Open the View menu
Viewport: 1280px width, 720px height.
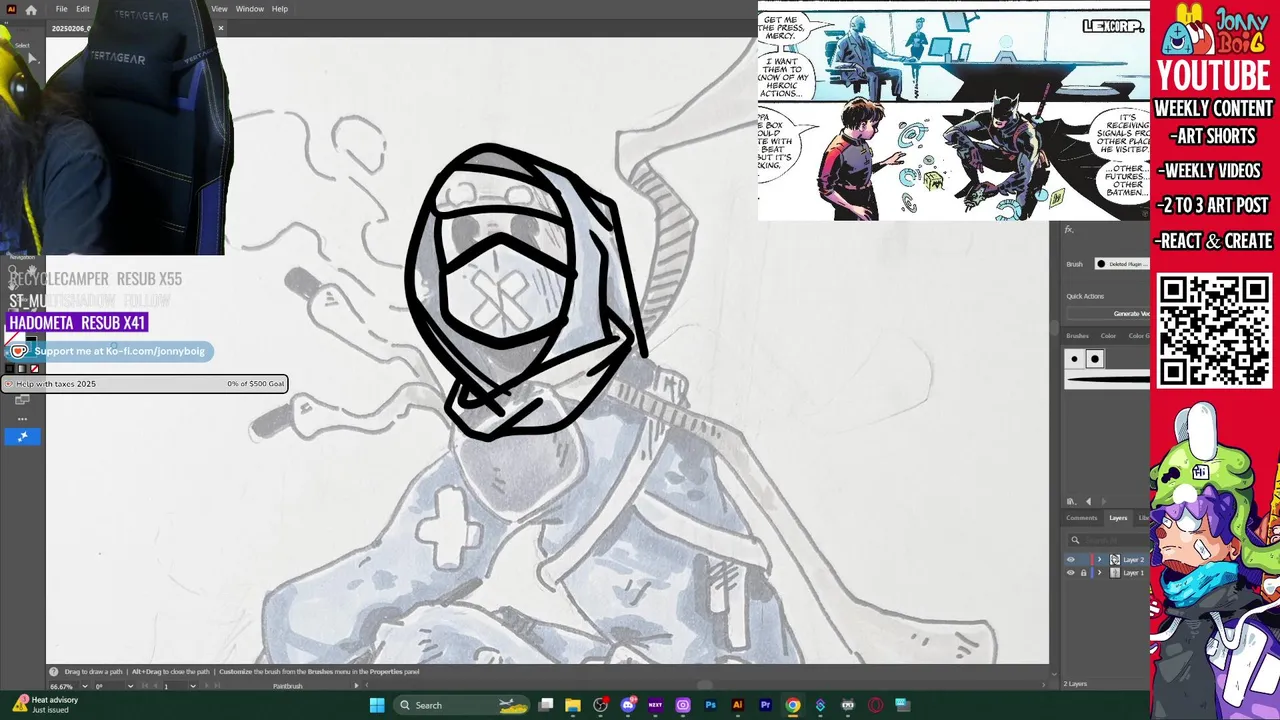pyautogui.click(x=219, y=9)
